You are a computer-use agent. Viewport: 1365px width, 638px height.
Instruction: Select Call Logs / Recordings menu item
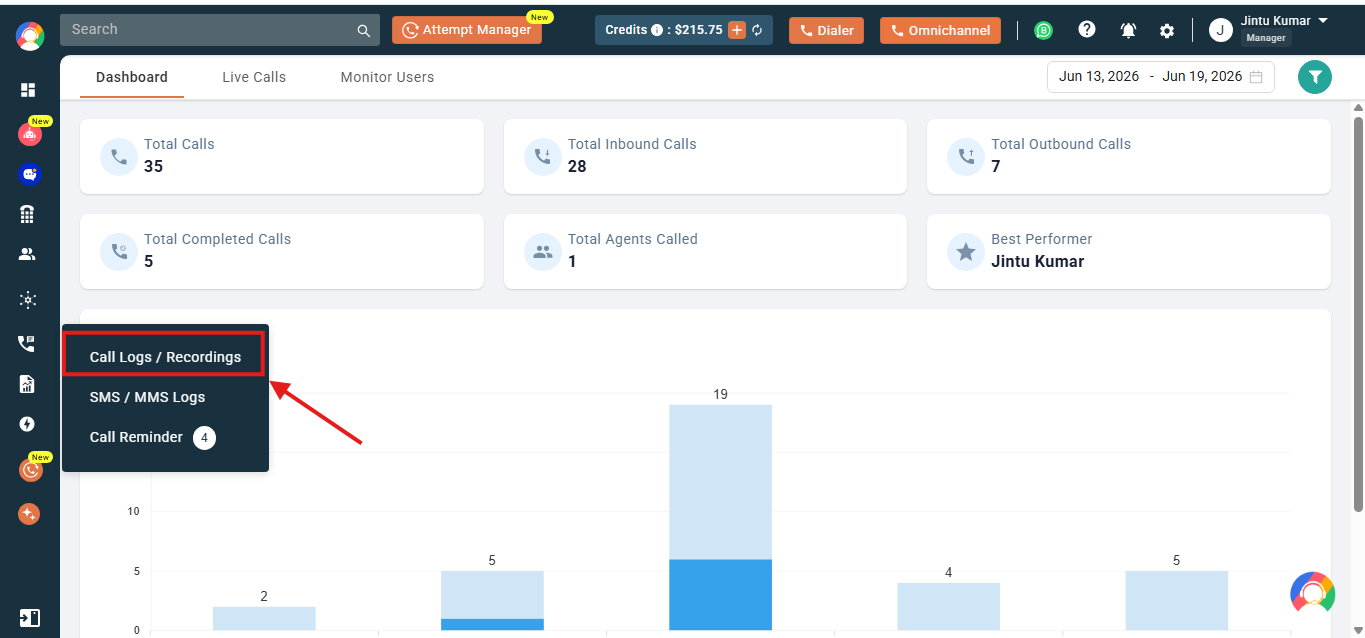tap(165, 357)
